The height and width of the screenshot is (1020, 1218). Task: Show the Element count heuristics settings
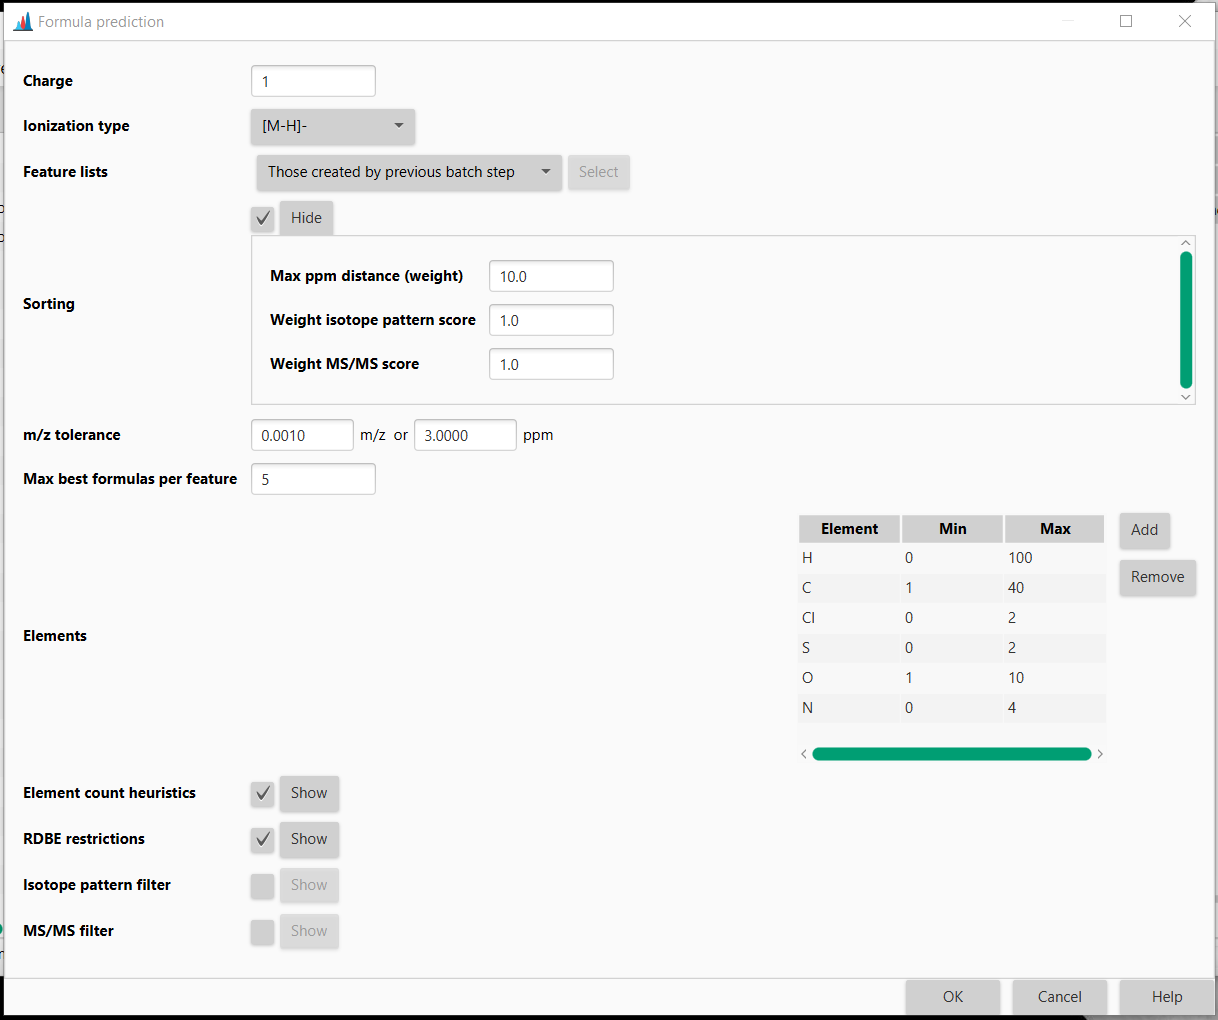308,793
